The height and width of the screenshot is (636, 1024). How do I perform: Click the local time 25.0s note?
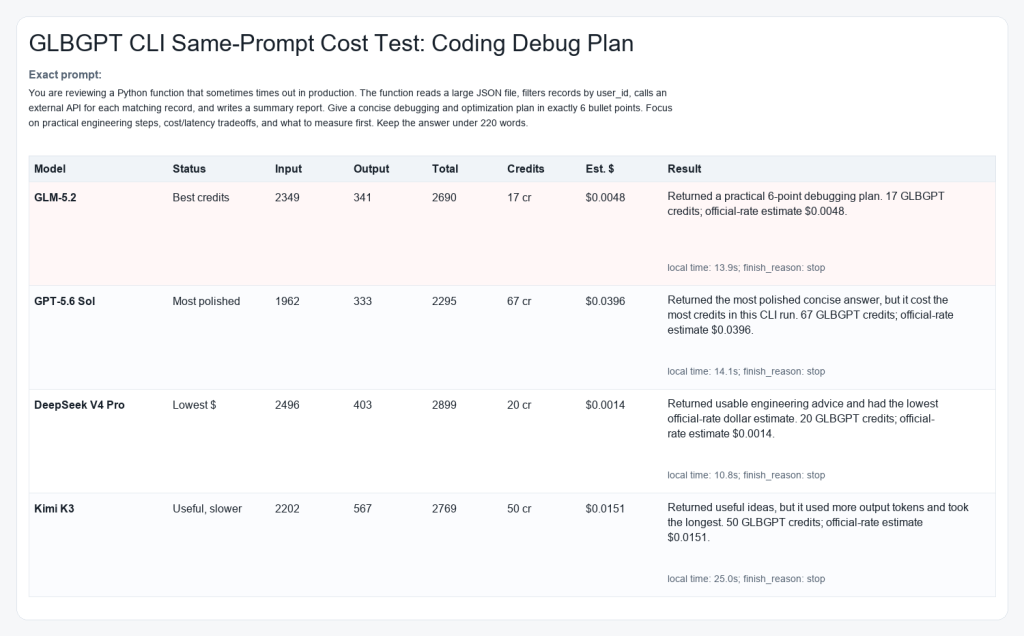[746, 579]
